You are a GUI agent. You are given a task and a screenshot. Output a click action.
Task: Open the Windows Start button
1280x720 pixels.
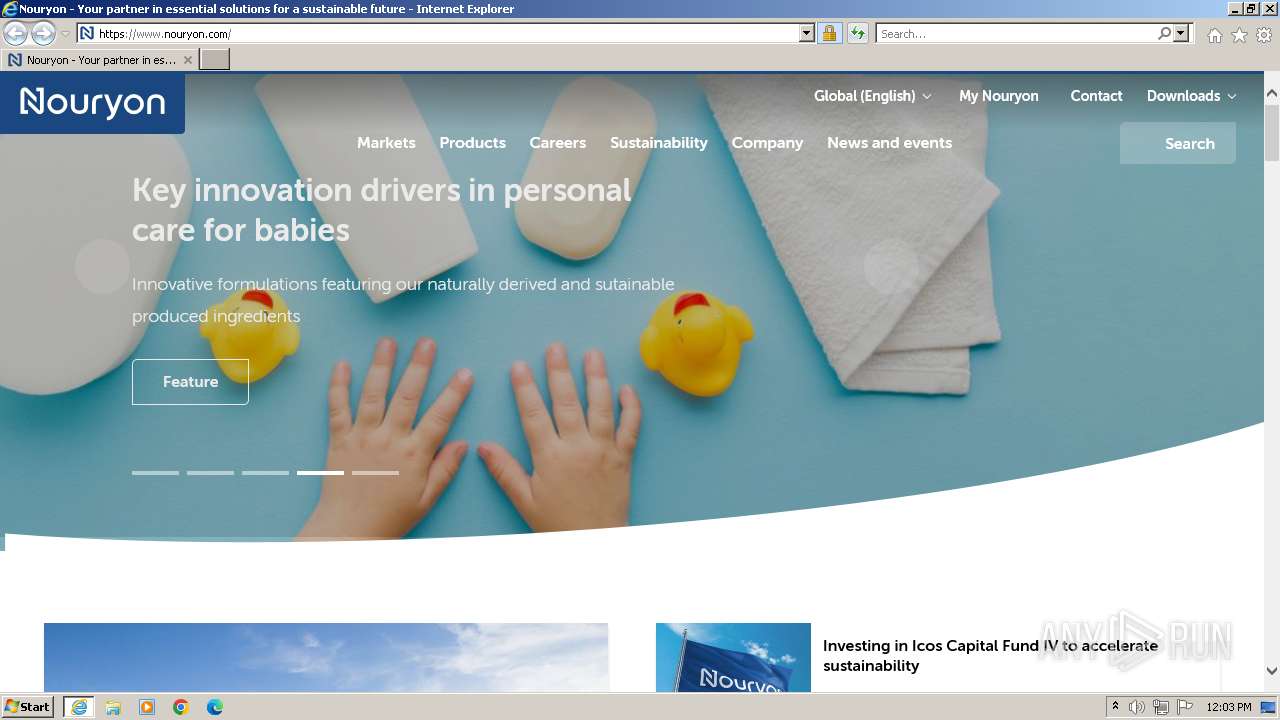28,707
